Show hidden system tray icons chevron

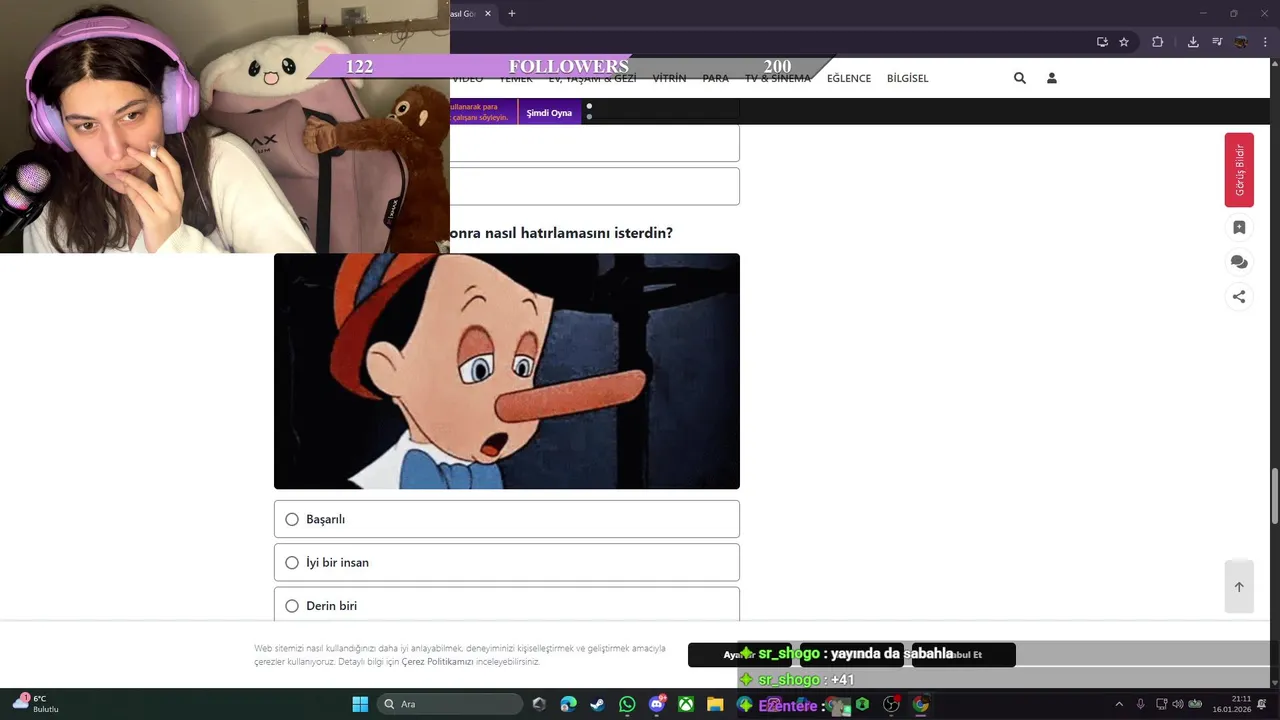1118,704
